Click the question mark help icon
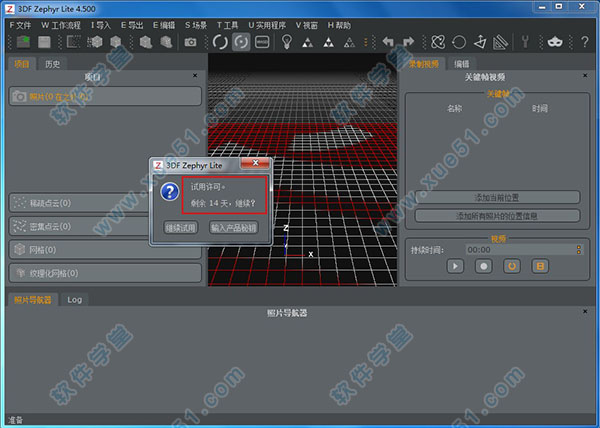Viewport: 600px width, 428px height. [x=585, y=42]
